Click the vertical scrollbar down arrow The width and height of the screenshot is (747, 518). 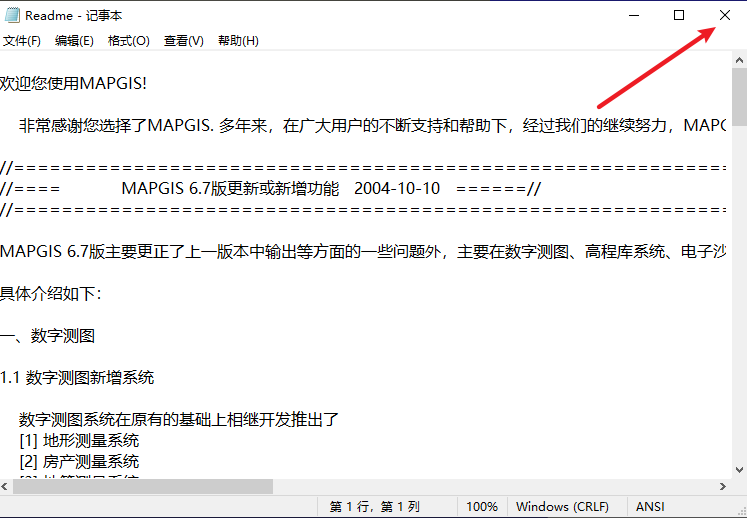pos(739,469)
